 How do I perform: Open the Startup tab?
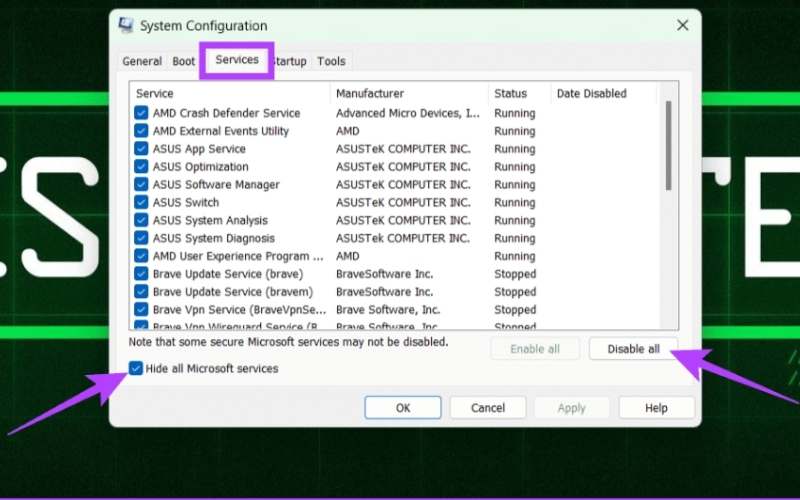tap(290, 61)
